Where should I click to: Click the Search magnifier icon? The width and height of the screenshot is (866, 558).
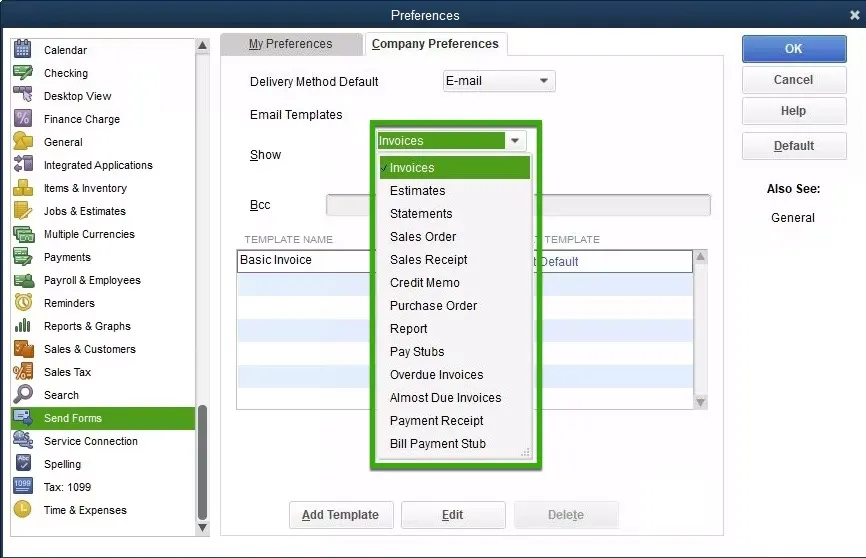tap(23, 394)
